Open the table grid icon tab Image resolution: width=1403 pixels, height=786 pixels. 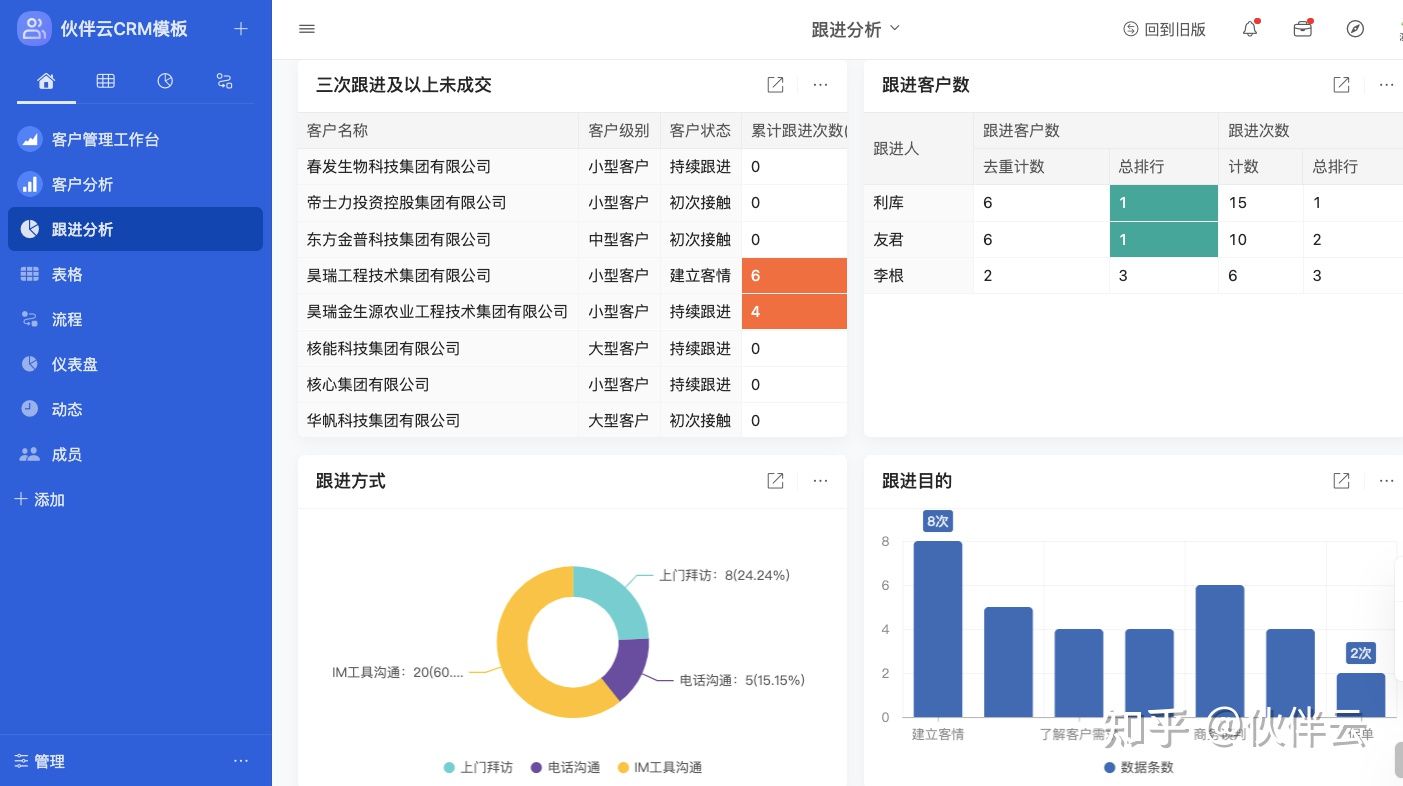[105, 82]
